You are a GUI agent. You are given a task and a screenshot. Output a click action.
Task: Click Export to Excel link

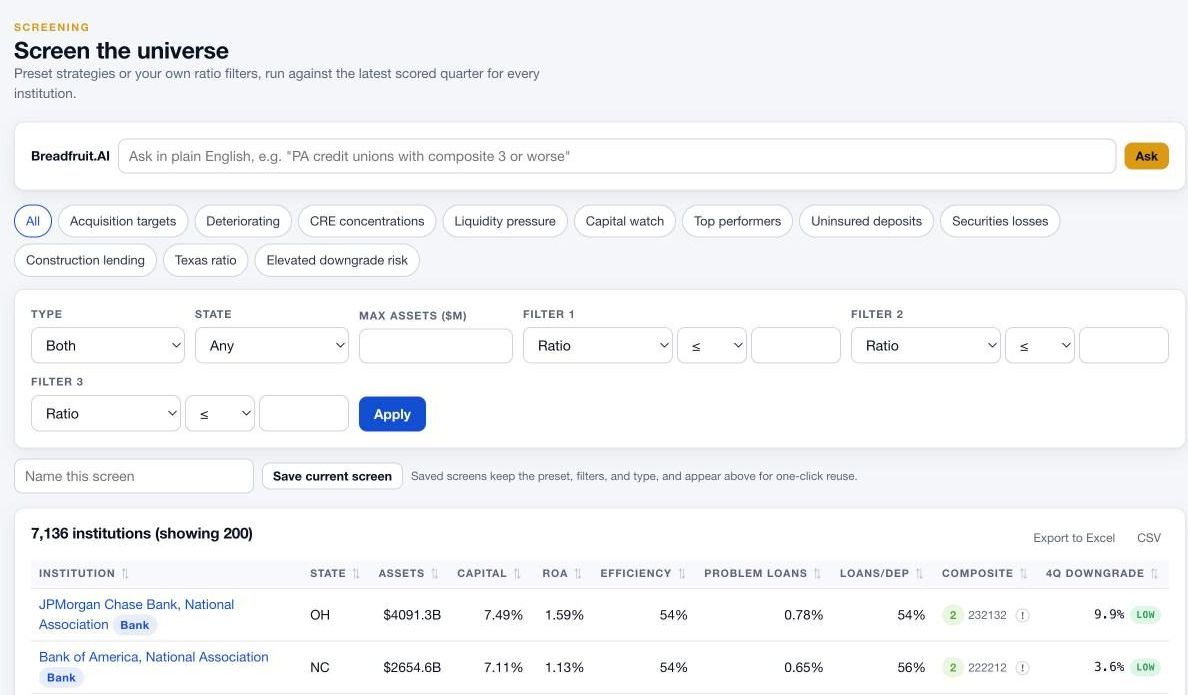click(1074, 538)
